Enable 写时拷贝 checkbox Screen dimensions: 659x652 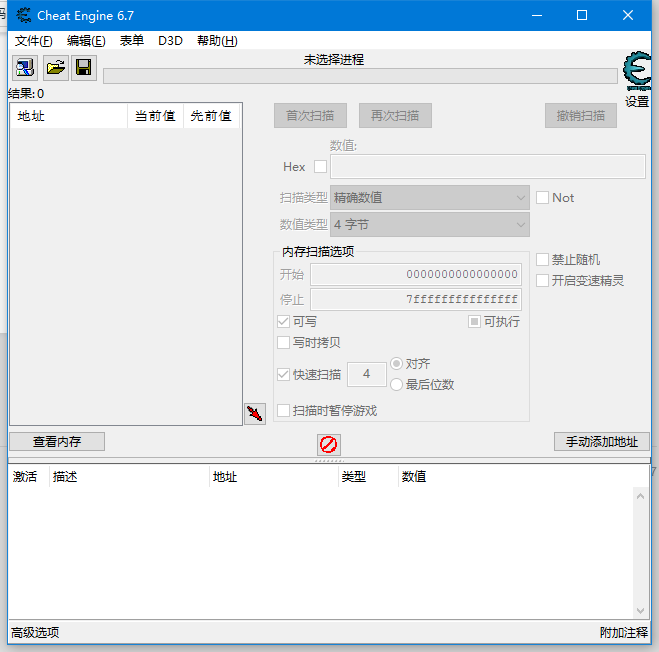point(283,342)
